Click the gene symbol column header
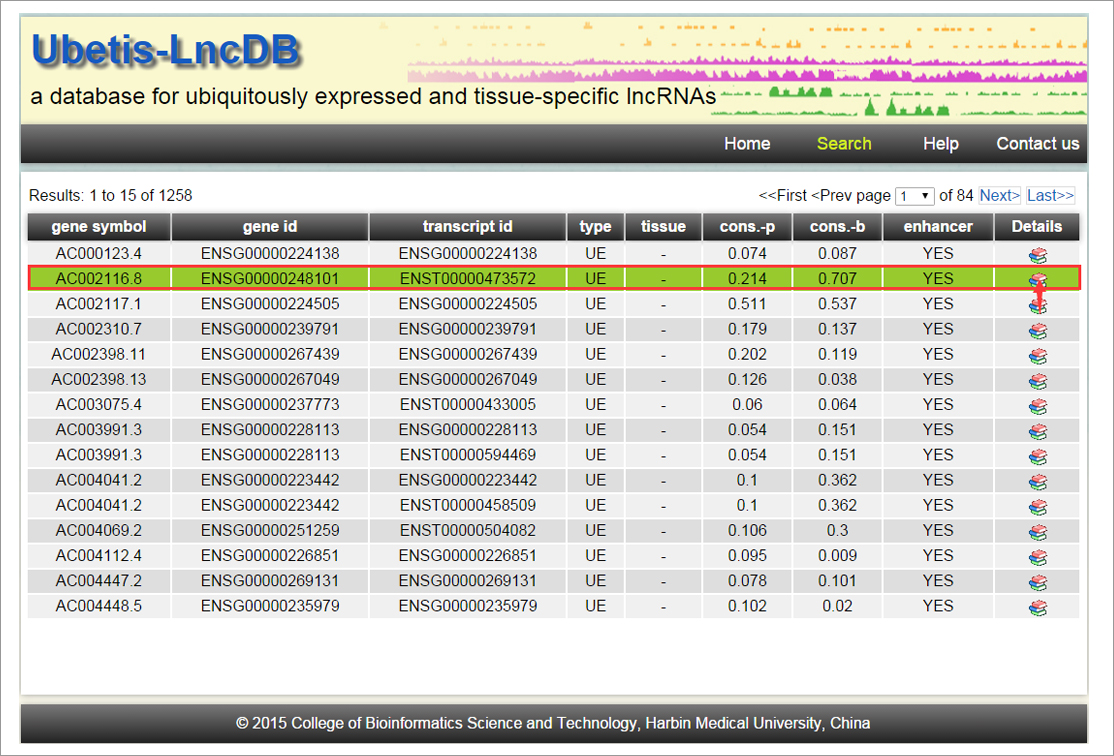The width and height of the screenshot is (1114, 756). coord(99,227)
